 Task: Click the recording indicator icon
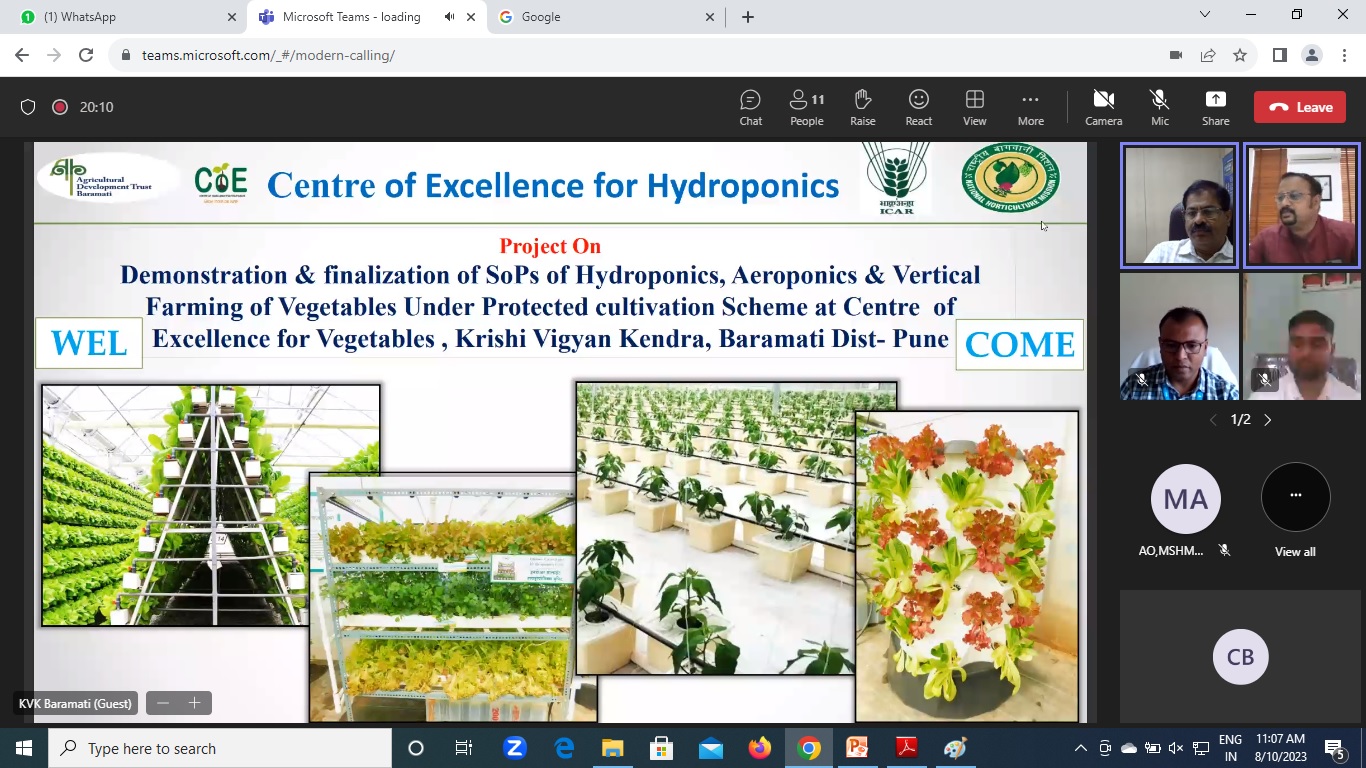tap(60, 107)
